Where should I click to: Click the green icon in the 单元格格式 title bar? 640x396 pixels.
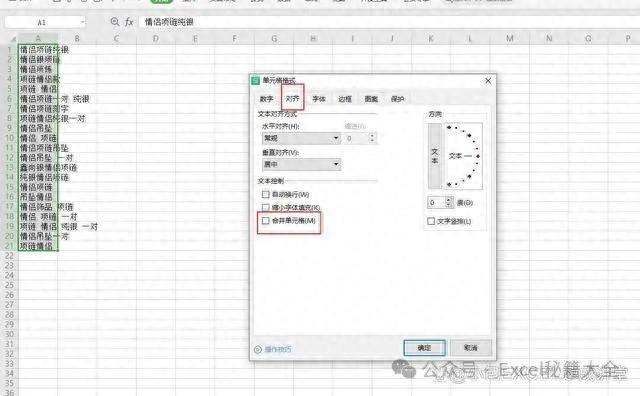(256, 80)
